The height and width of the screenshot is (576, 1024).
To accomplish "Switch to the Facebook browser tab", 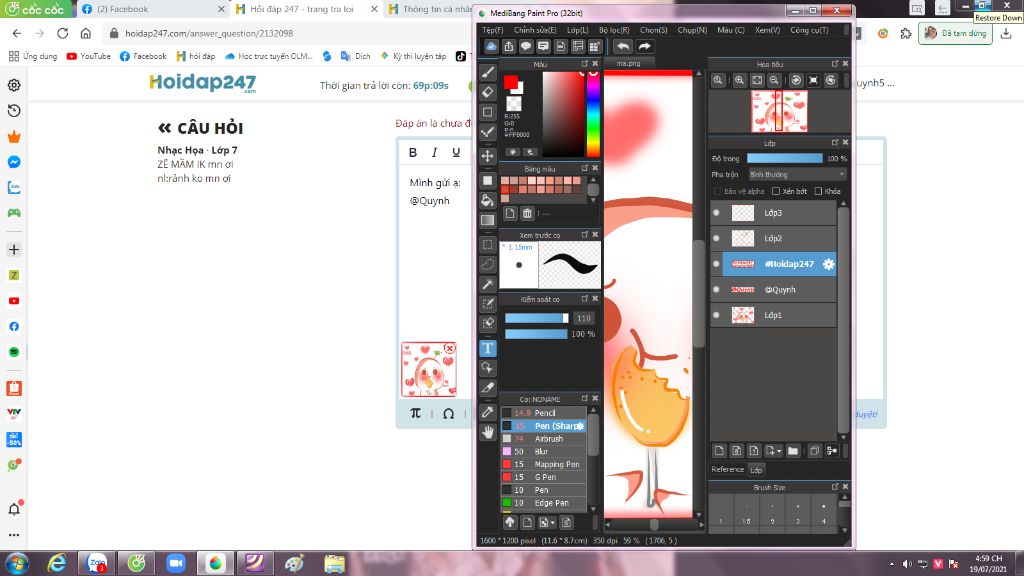I will pyautogui.click(x=153, y=9).
